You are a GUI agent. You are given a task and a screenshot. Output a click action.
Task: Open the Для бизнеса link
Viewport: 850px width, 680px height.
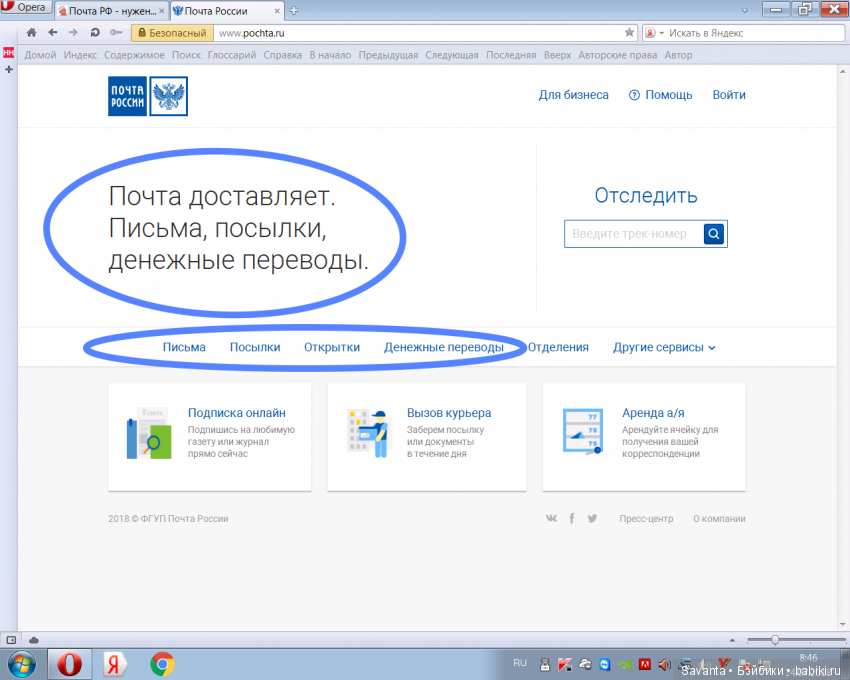(573, 95)
